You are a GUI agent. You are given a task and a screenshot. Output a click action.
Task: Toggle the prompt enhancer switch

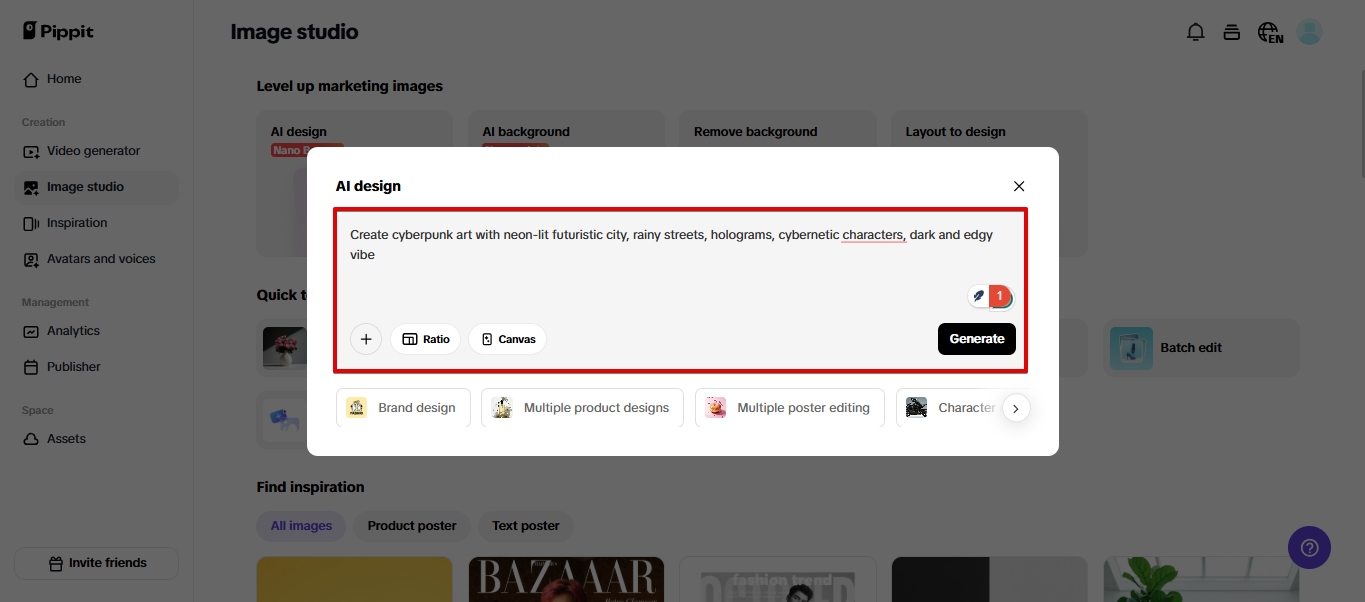[x=991, y=296]
